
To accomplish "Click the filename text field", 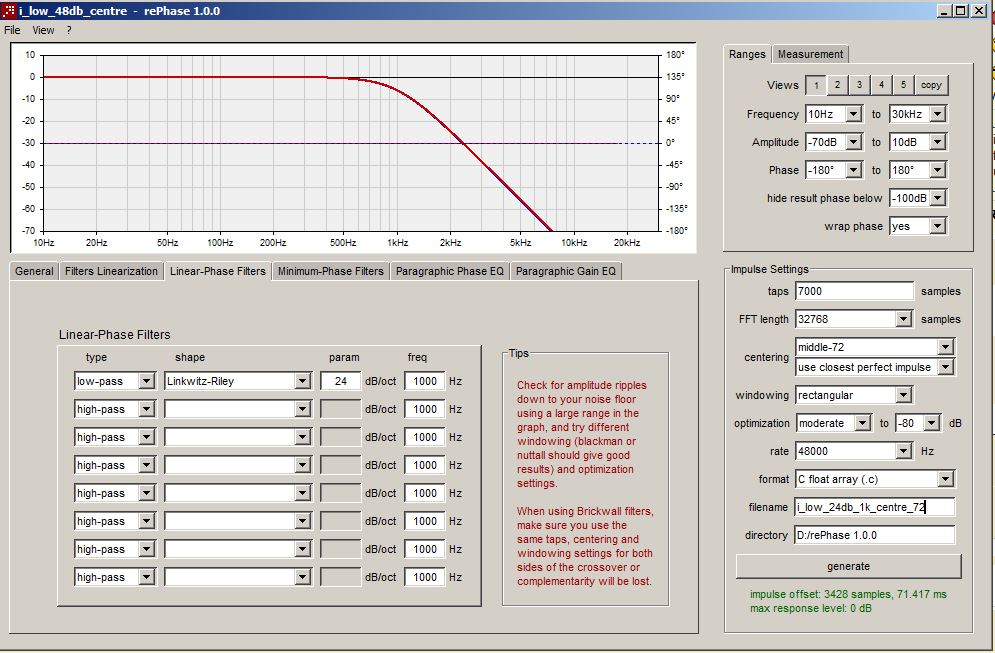I will pos(874,507).
